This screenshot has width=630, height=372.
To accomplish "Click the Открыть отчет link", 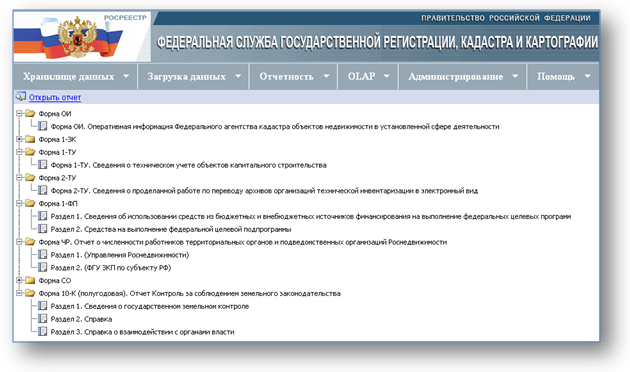I will click(55, 97).
